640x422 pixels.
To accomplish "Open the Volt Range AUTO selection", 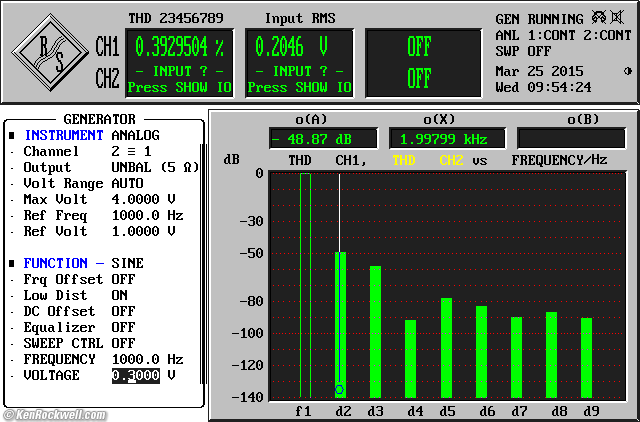I will coord(126,183).
